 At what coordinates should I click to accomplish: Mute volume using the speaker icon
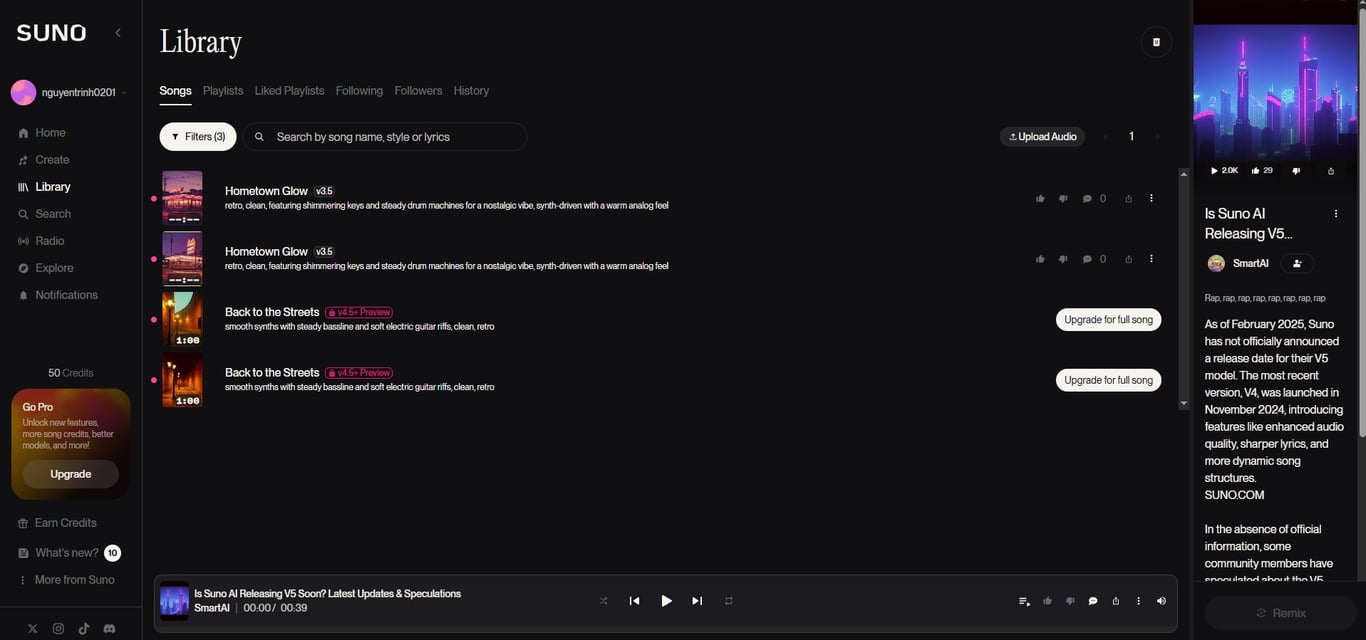pyautogui.click(x=1161, y=601)
